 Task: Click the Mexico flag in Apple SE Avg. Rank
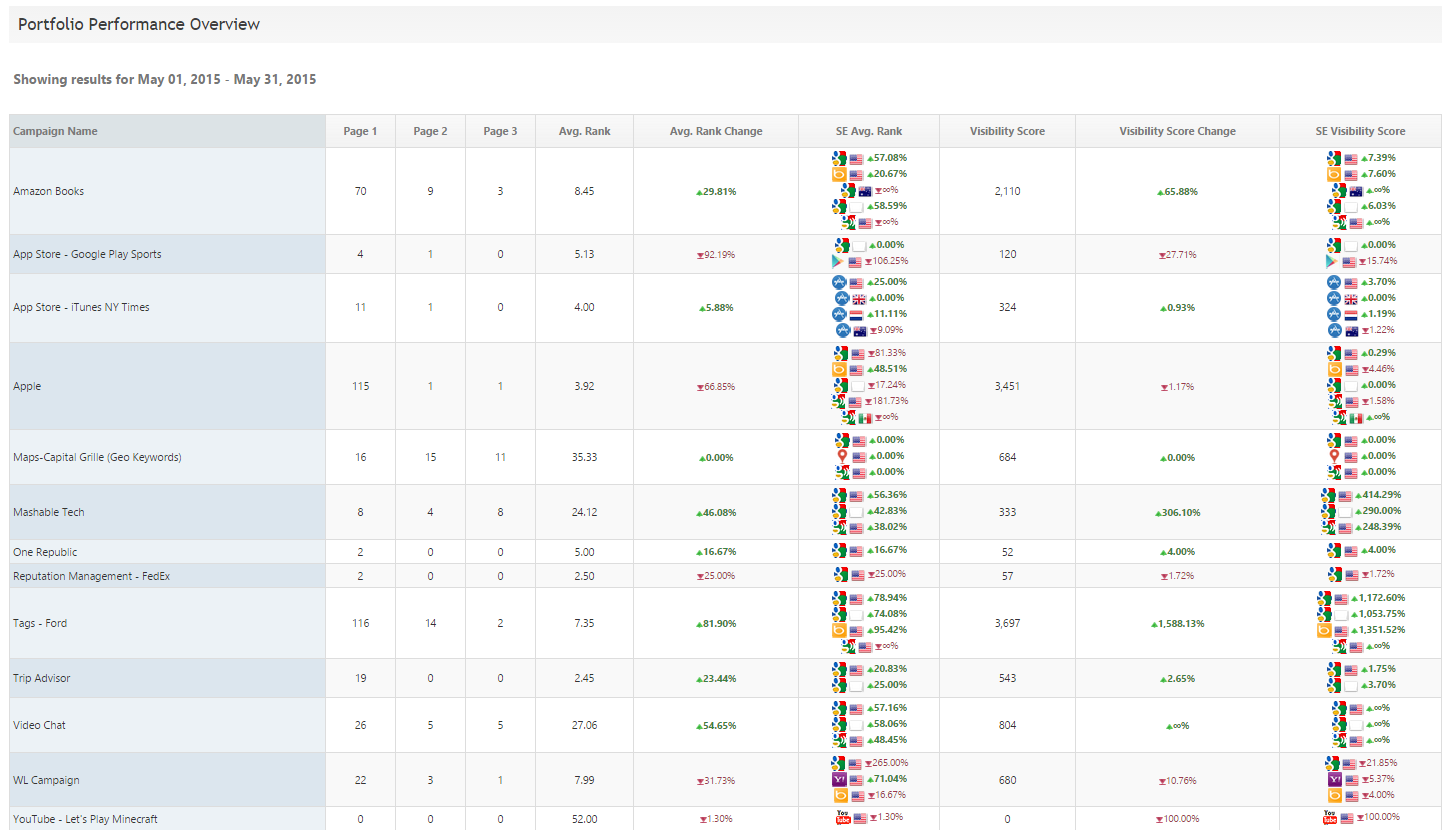click(865, 417)
